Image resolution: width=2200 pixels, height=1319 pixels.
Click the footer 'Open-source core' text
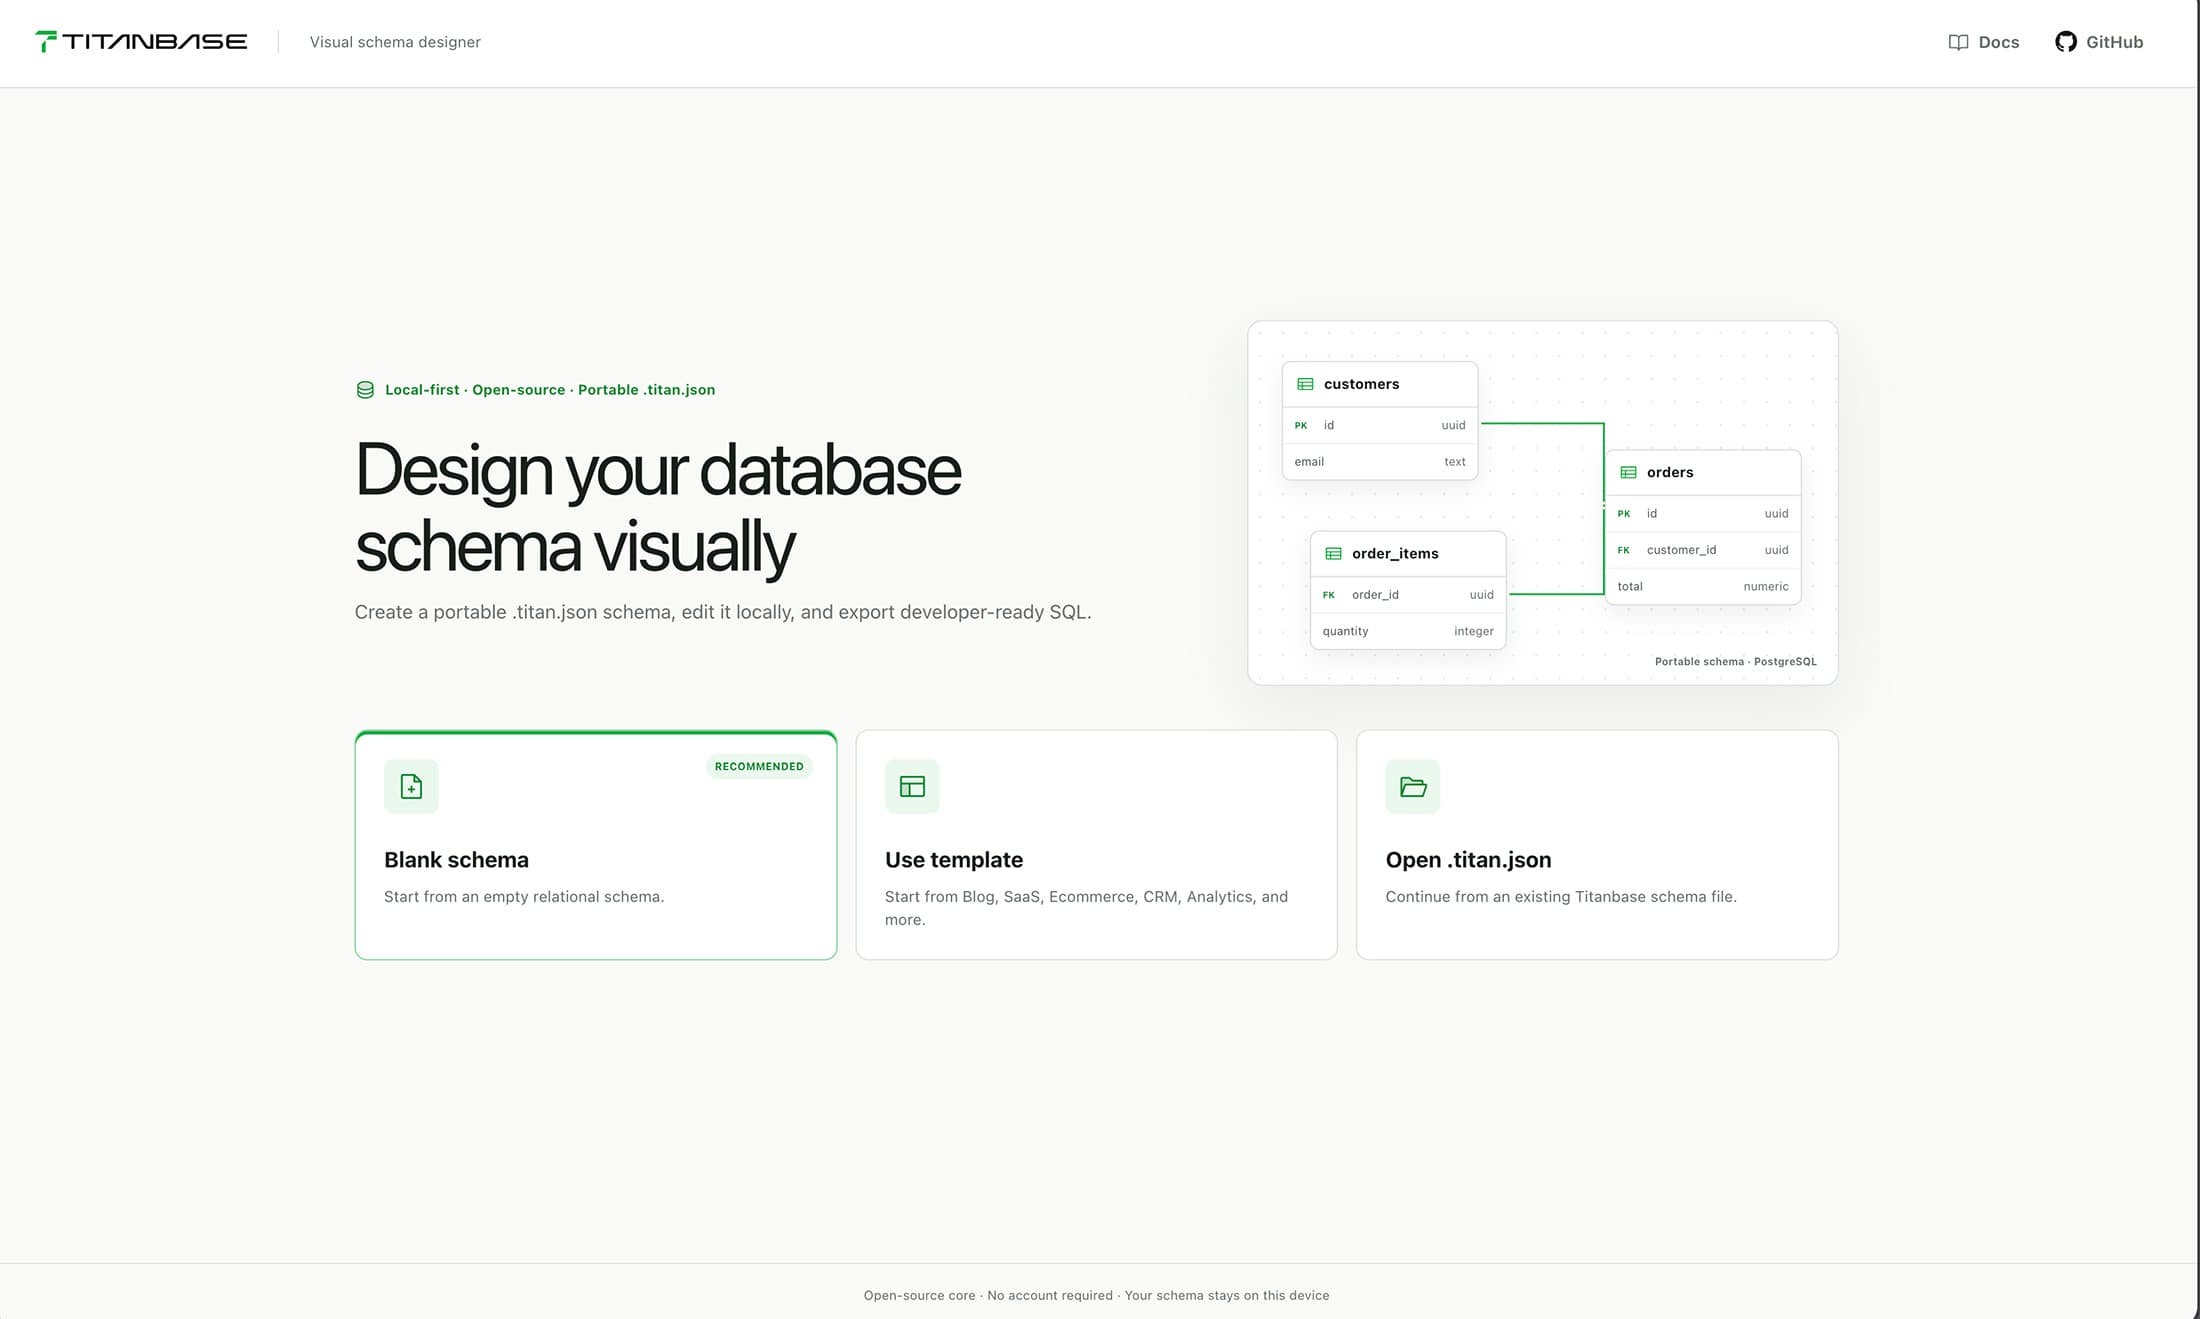(919, 1296)
